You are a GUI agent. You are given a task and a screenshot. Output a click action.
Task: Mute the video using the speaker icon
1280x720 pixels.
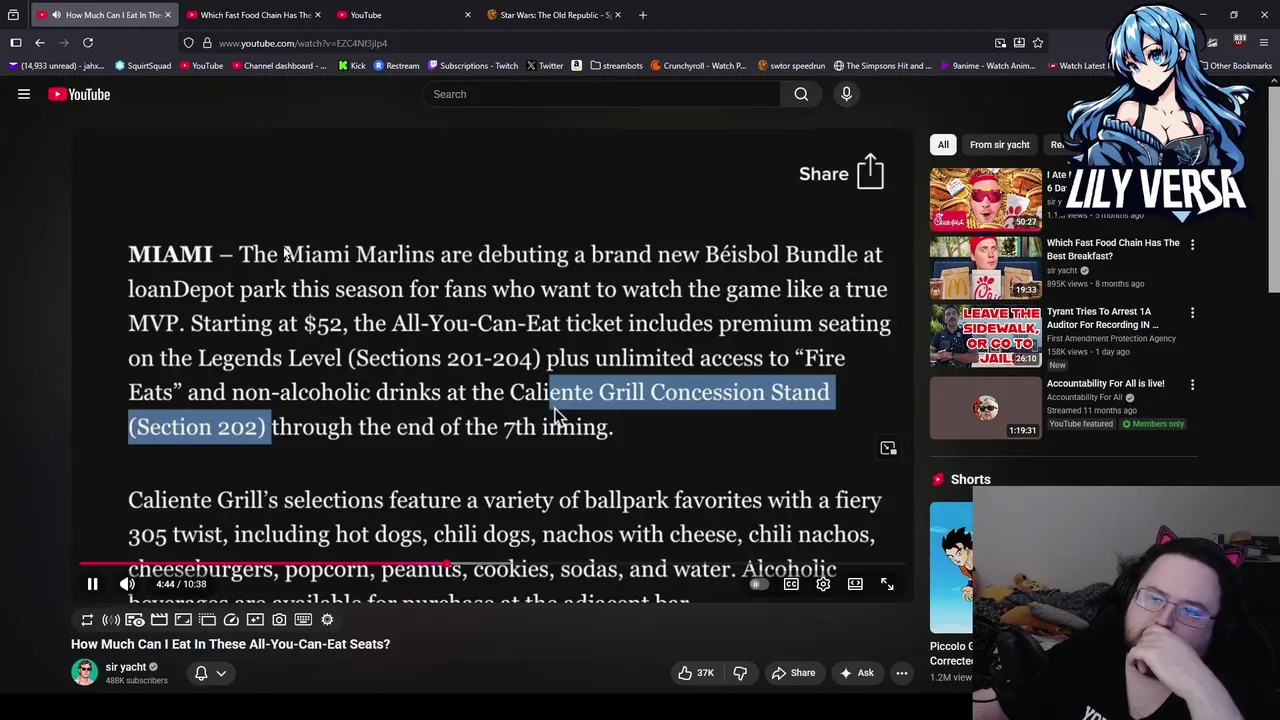point(127,584)
